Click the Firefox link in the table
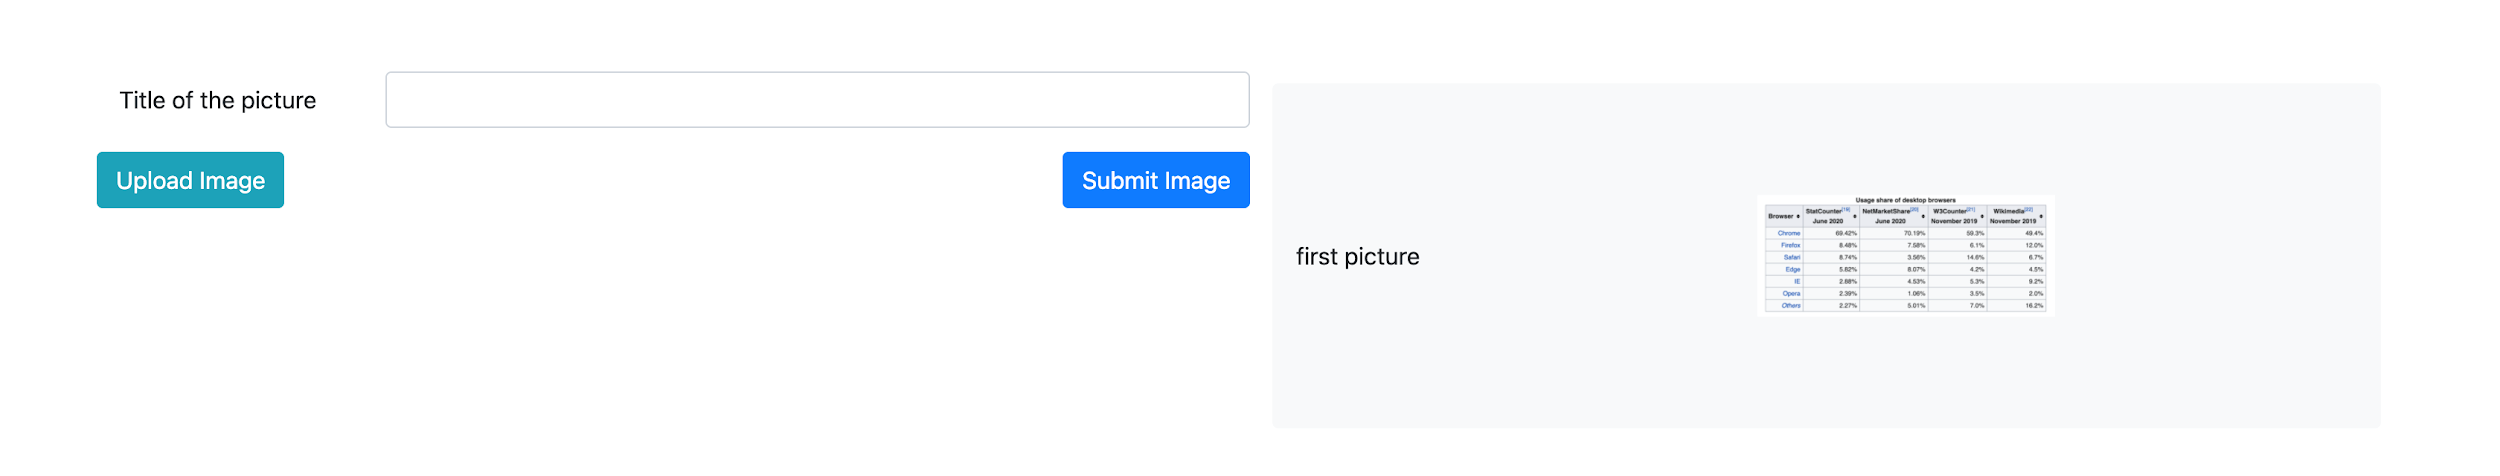This screenshot has height=476, width=2500. tap(1790, 245)
